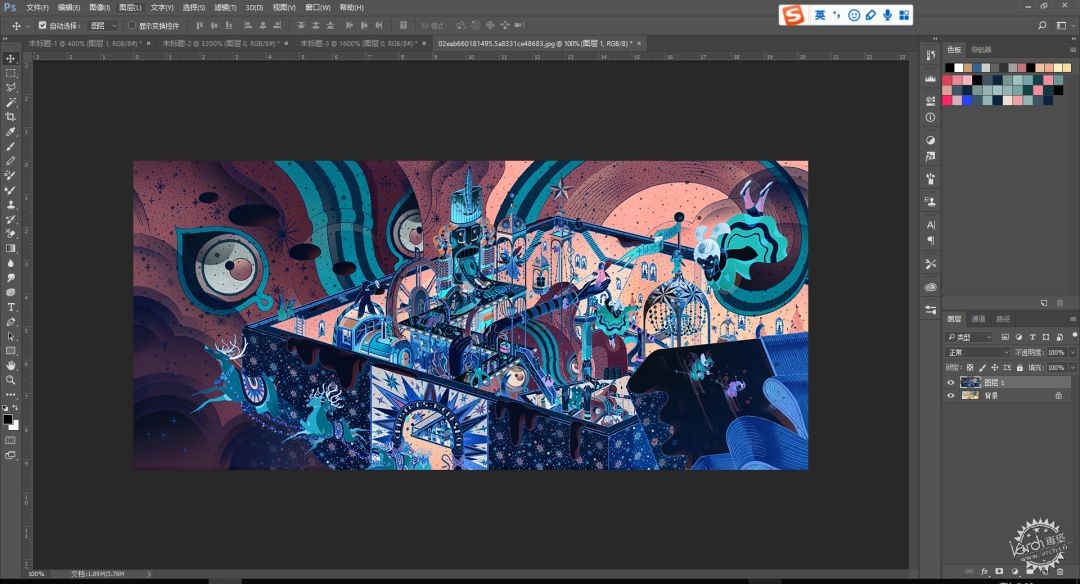This screenshot has height=584, width=1080.
Task: Click the delete layer trash icon
Action: pos(1060,572)
